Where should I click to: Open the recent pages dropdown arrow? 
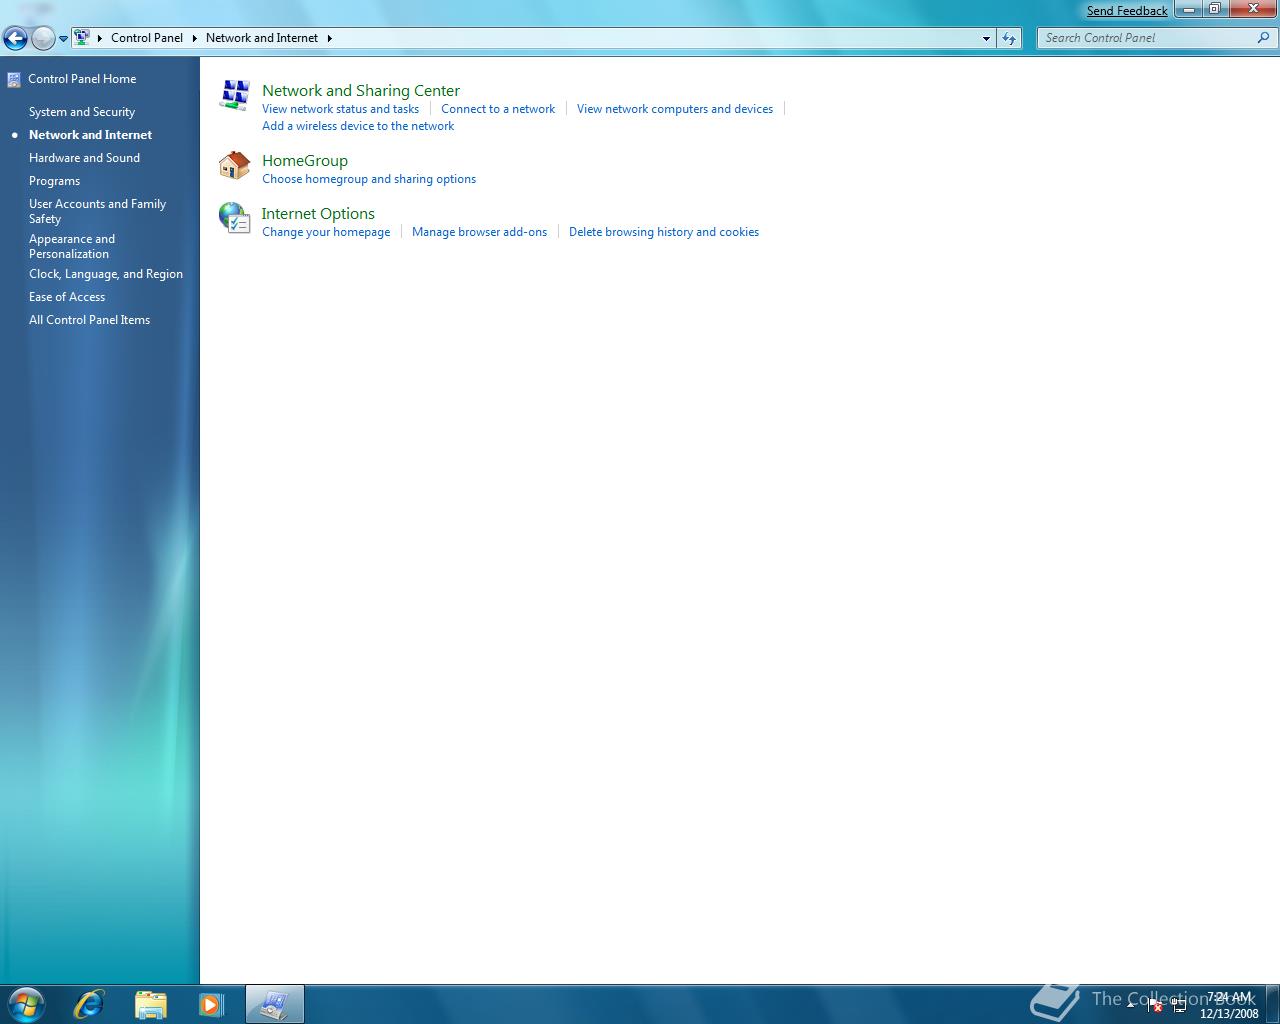click(63, 39)
